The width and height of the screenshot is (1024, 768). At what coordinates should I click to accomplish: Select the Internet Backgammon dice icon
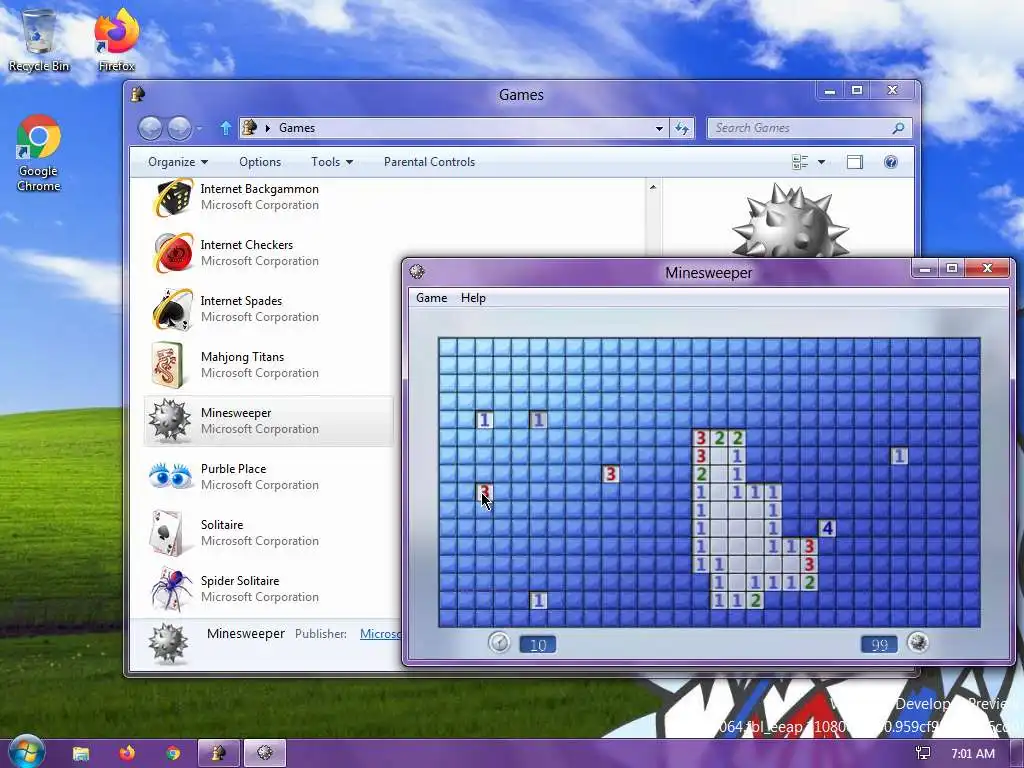pos(172,197)
